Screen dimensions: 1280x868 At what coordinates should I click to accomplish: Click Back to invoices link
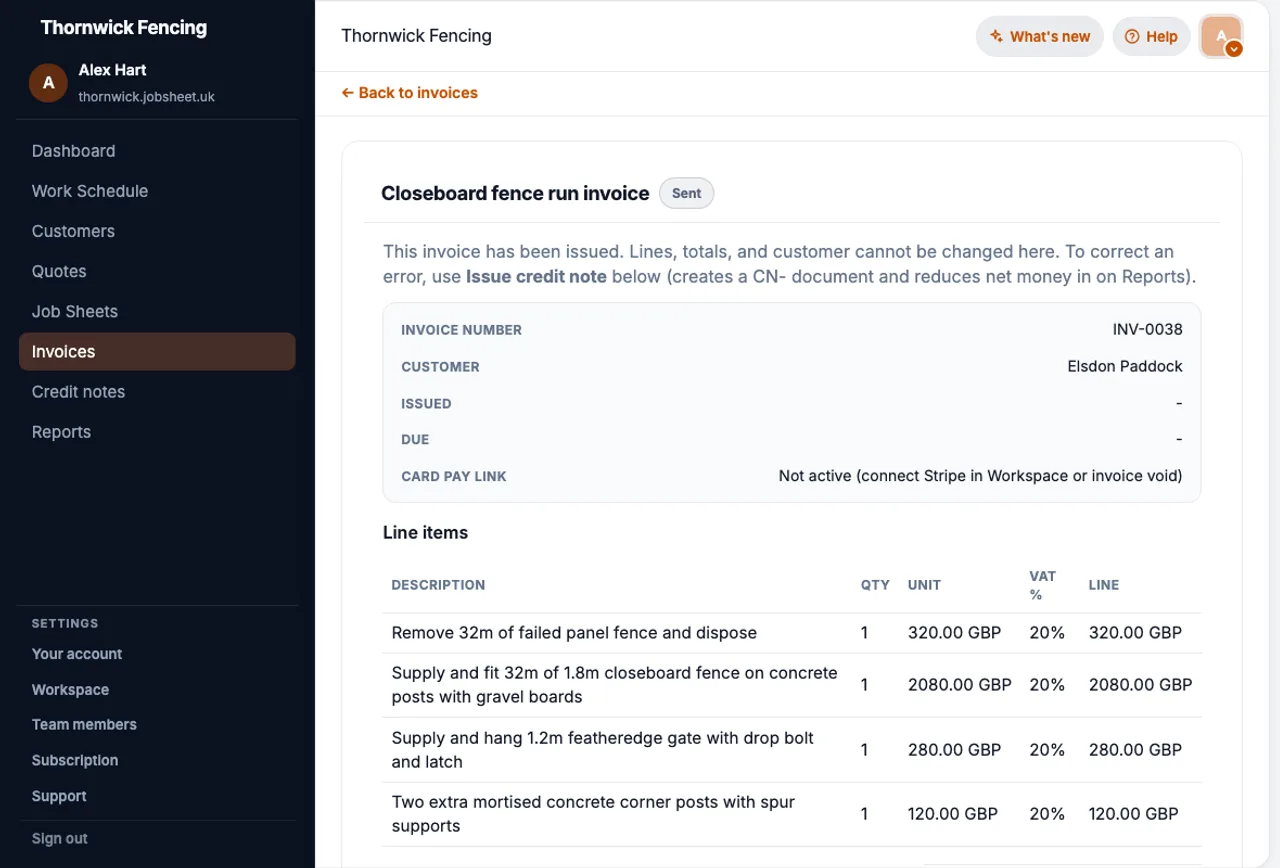pyautogui.click(x=410, y=93)
